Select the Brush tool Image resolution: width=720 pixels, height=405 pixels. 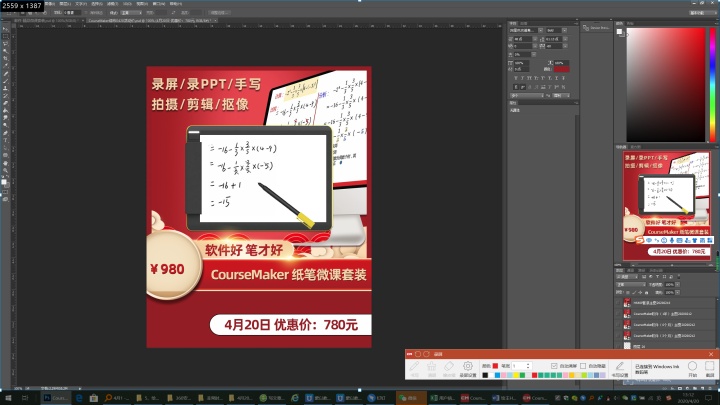(x=6, y=81)
